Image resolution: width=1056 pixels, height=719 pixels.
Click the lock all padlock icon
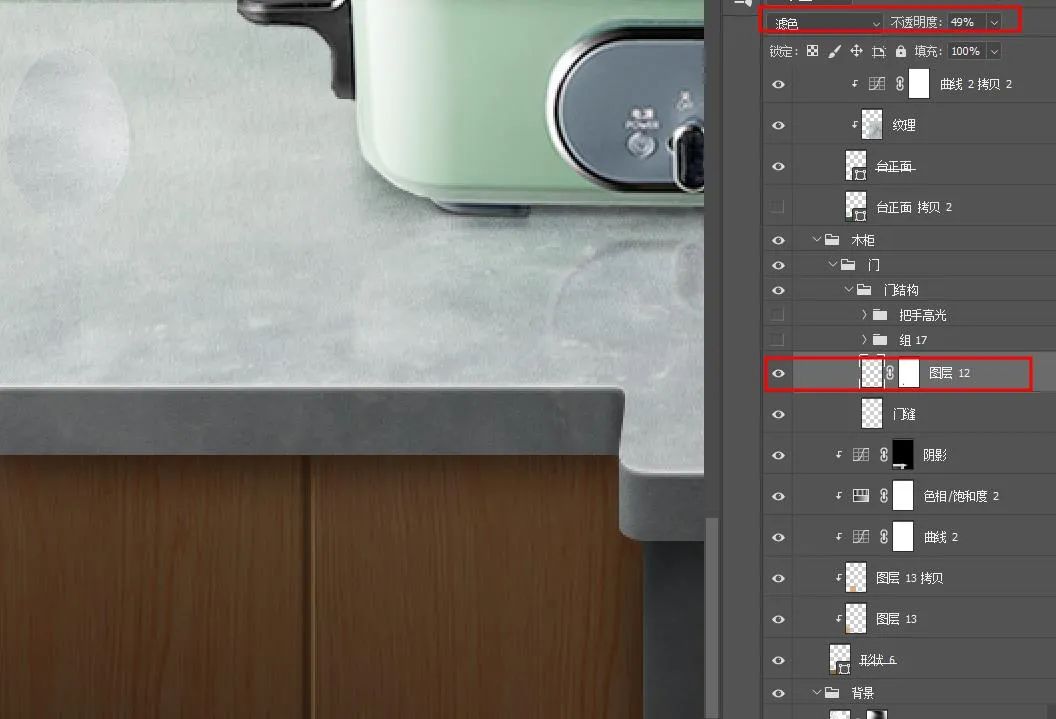pyautogui.click(x=901, y=51)
